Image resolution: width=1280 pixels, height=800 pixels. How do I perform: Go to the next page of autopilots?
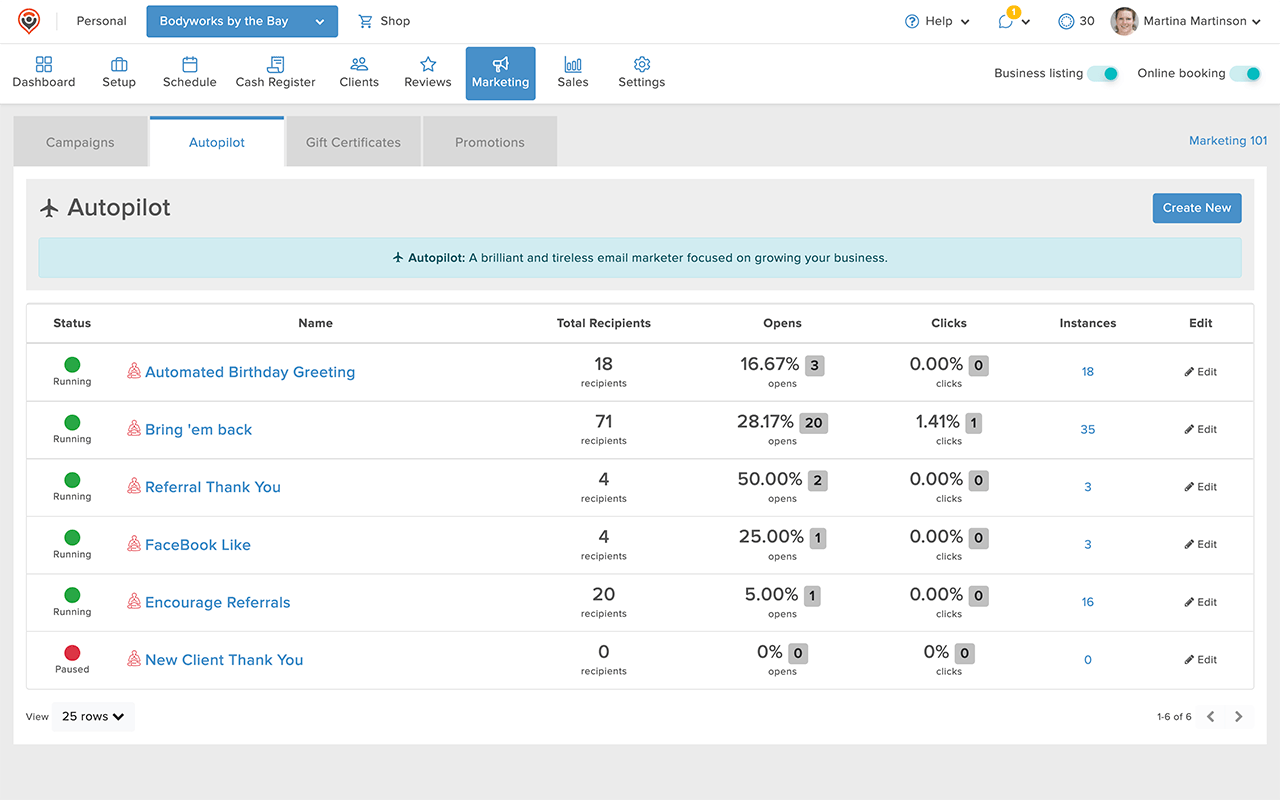[1238, 716]
